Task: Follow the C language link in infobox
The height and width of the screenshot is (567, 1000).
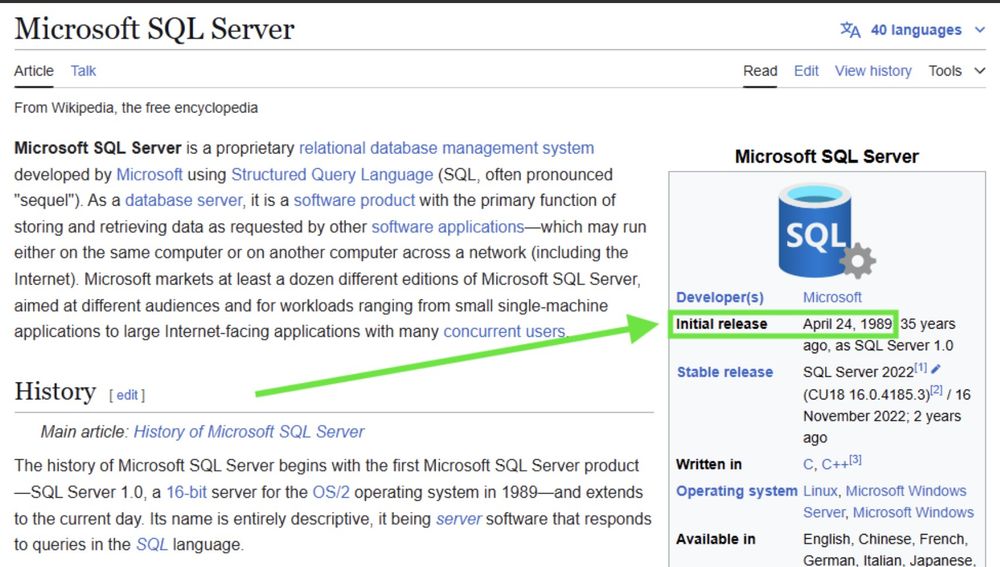Action: [807, 464]
